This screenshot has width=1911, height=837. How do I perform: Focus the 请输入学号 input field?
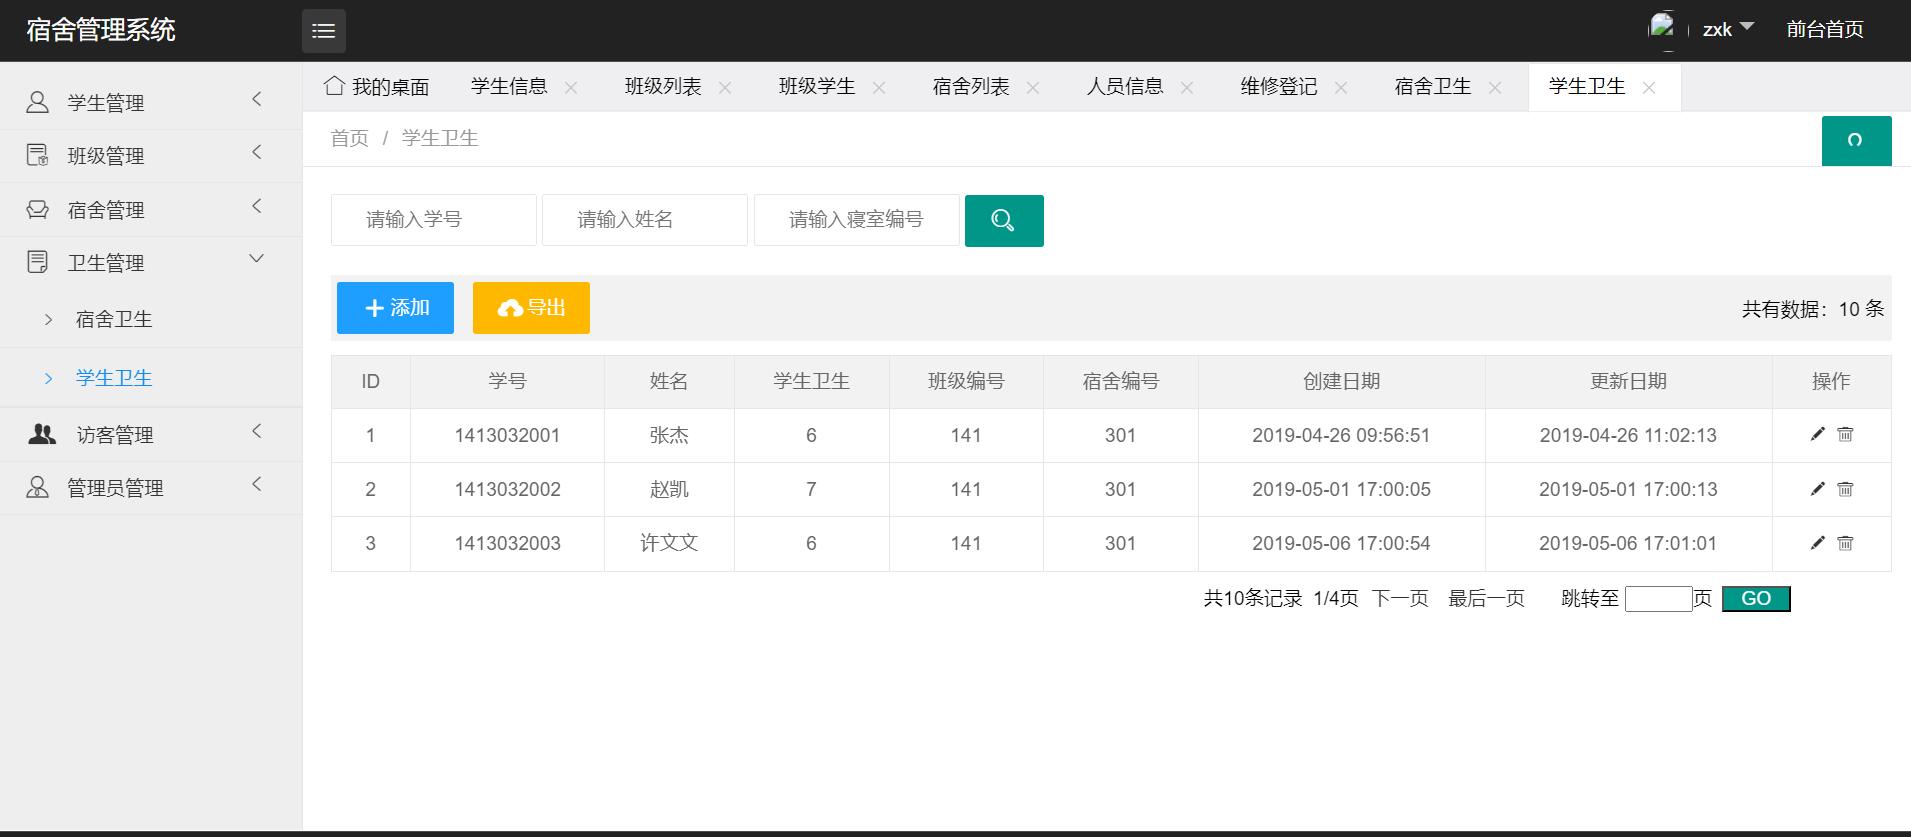(x=434, y=220)
